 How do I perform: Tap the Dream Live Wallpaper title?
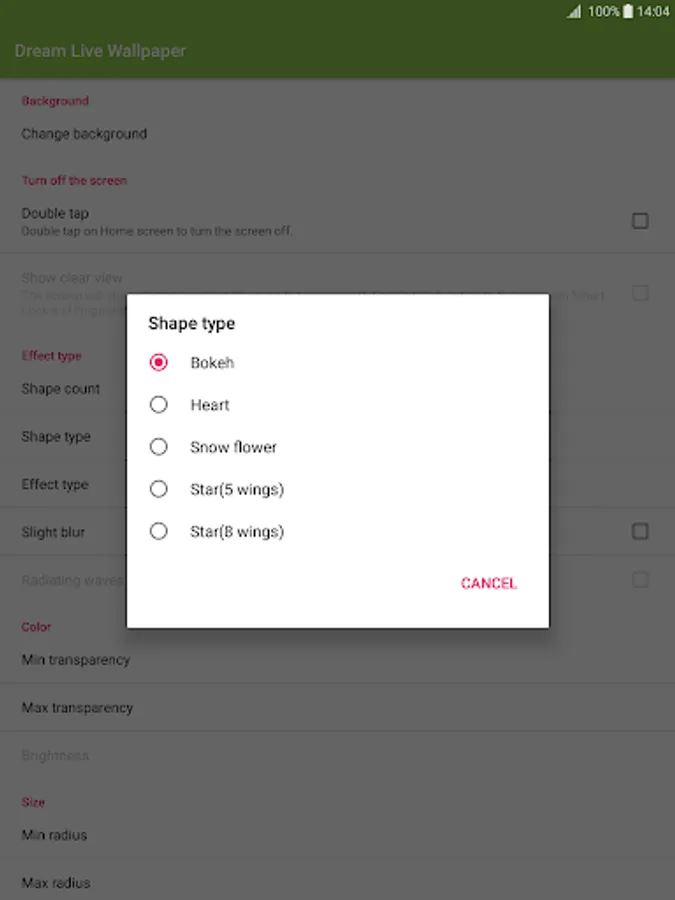(x=100, y=51)
